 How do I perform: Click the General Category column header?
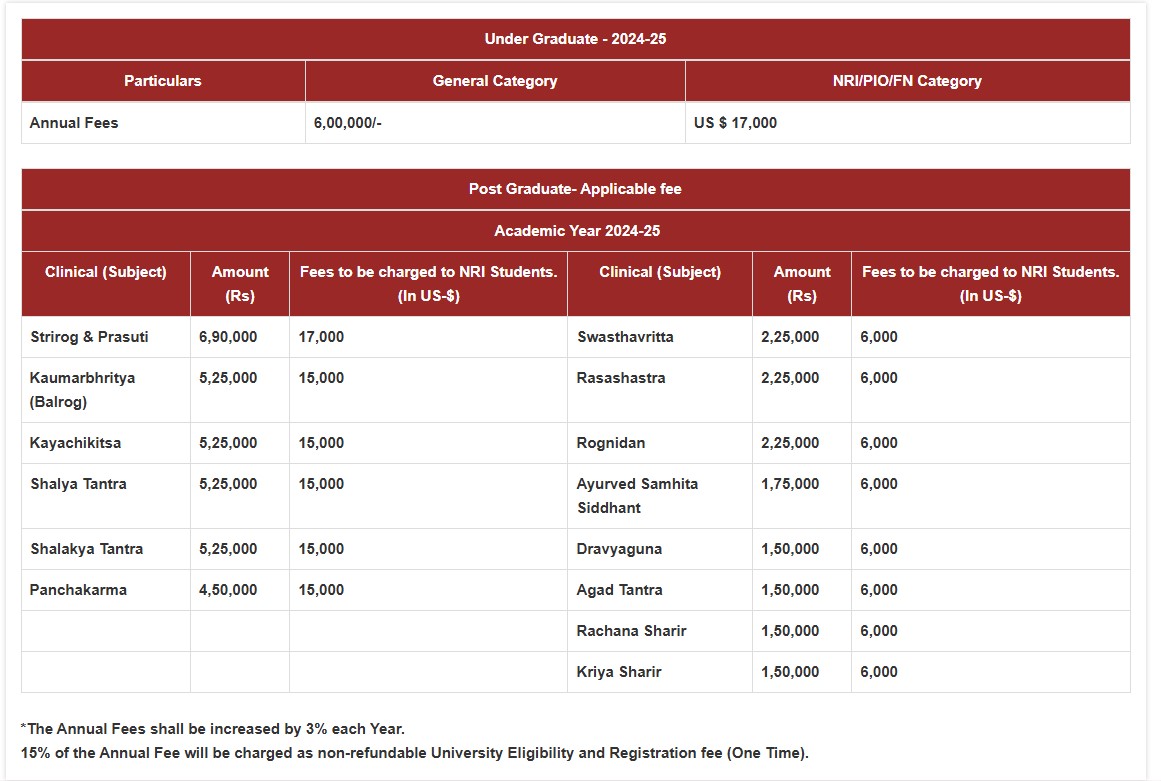pyautogui.click(x=495, y=81)
